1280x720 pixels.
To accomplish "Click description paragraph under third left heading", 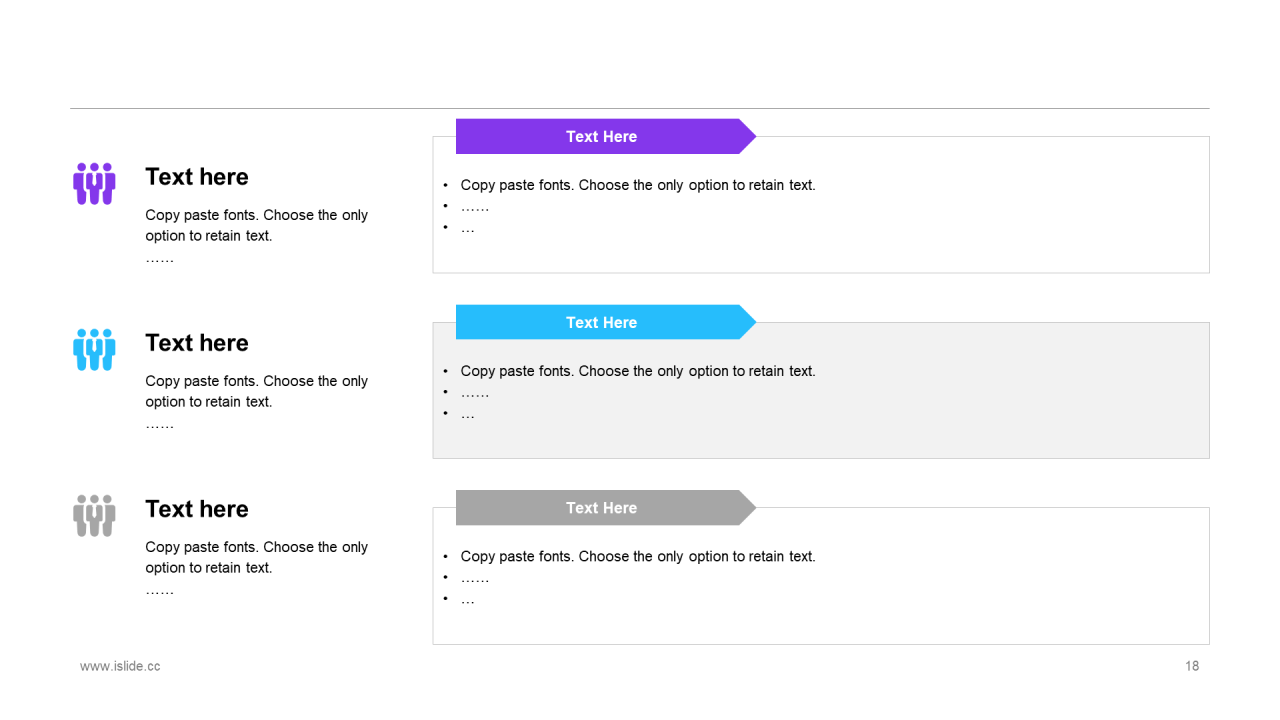I will point(256,568).
